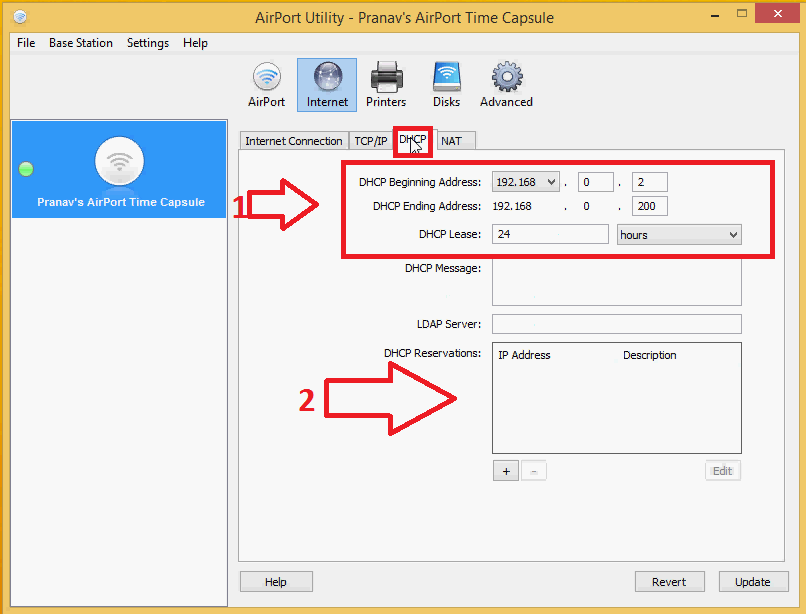
Task: Open the NAT tab
Action: coord(452,141)
